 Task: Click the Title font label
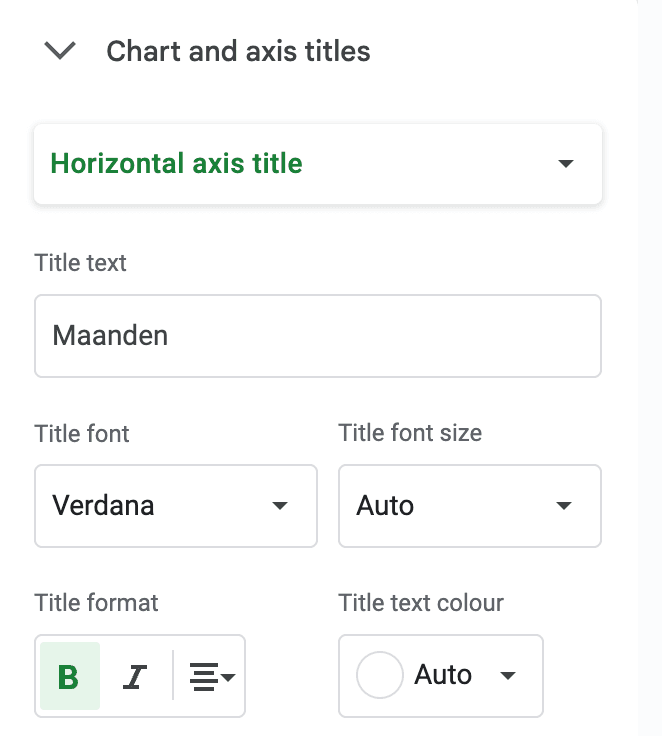(82, 433)
